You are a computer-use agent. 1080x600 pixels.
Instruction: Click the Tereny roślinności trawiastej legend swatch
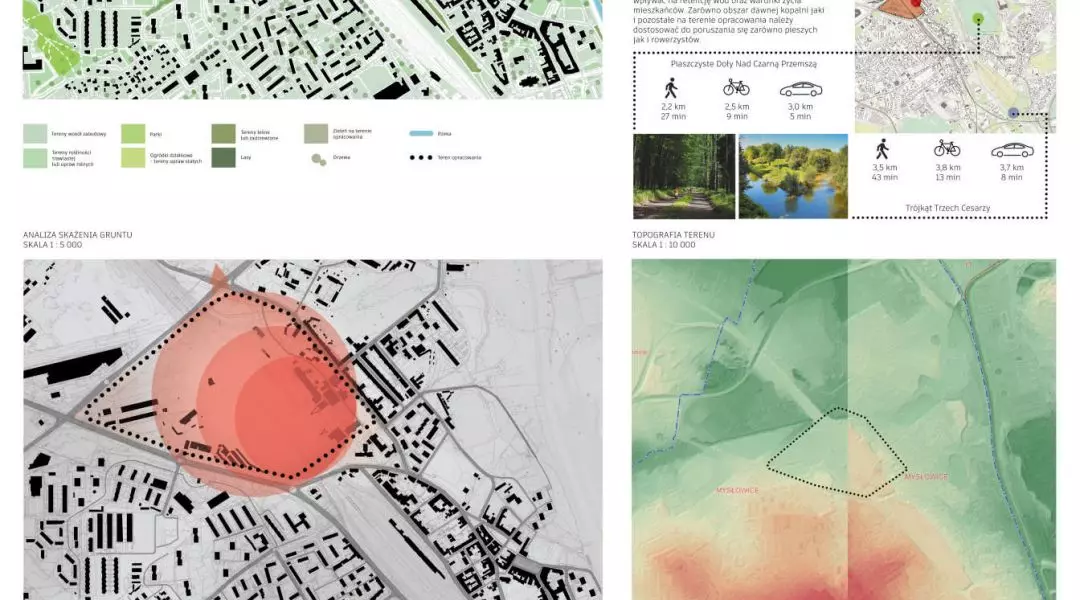click(35, 158)
